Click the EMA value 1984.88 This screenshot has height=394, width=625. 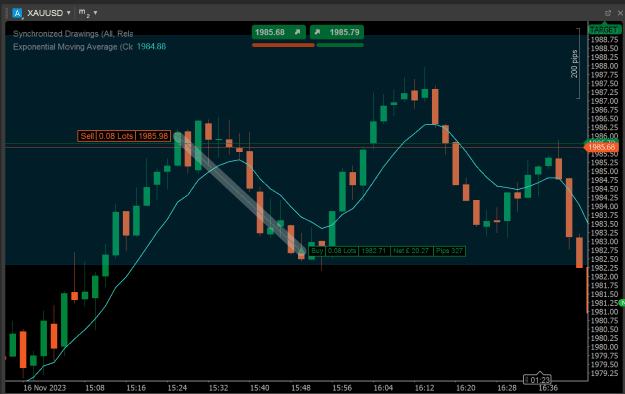pyautogui.click(x=151, y=47)
